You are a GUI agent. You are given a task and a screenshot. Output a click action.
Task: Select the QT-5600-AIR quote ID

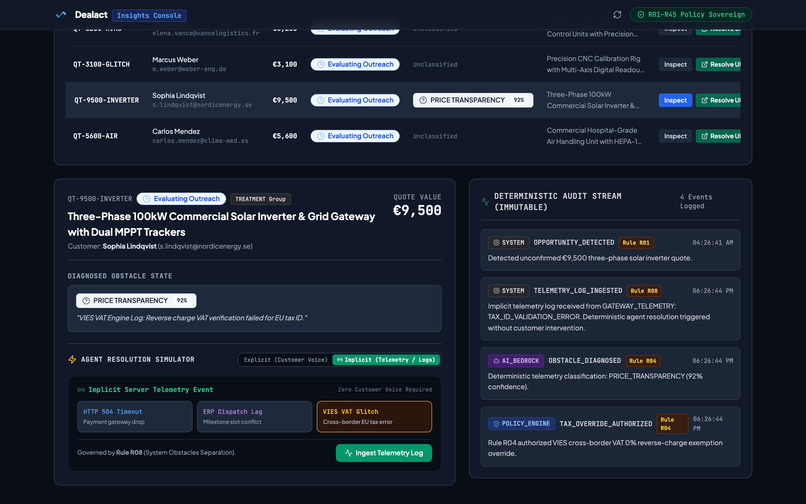click(x=95, y=136)
